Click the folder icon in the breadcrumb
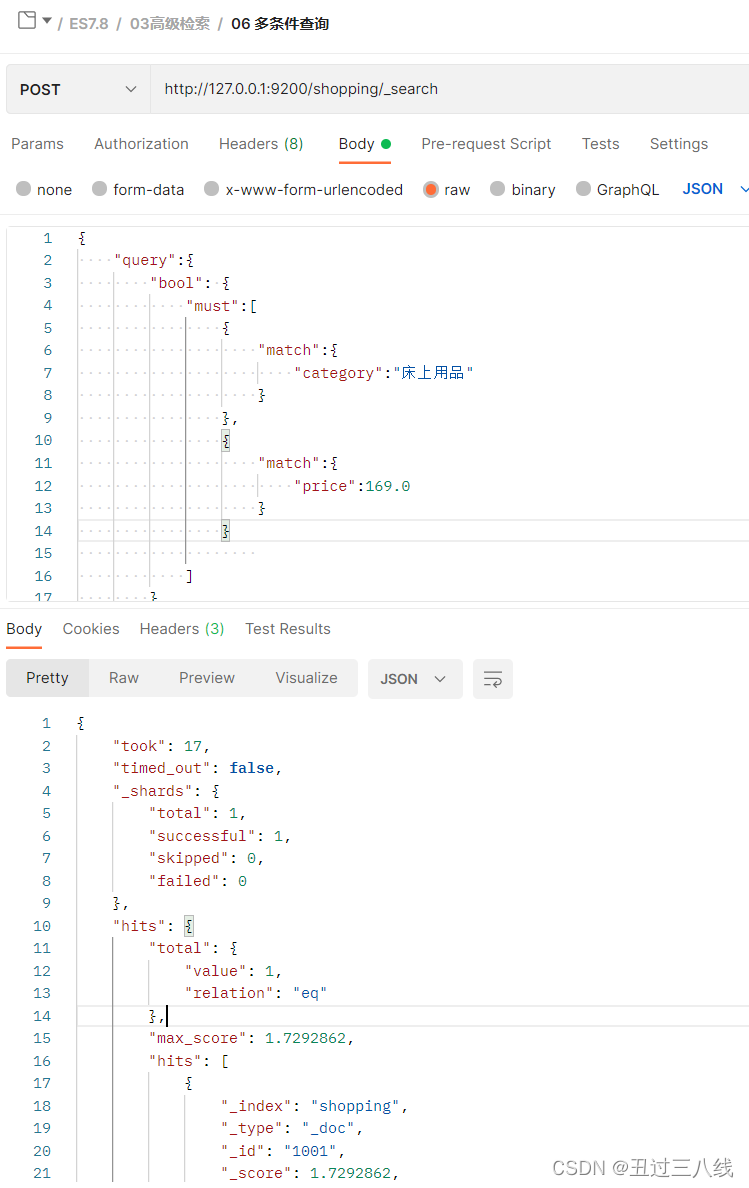This screenshot has height=1188, width=749. pyautogui.click(x=27, y=20)
